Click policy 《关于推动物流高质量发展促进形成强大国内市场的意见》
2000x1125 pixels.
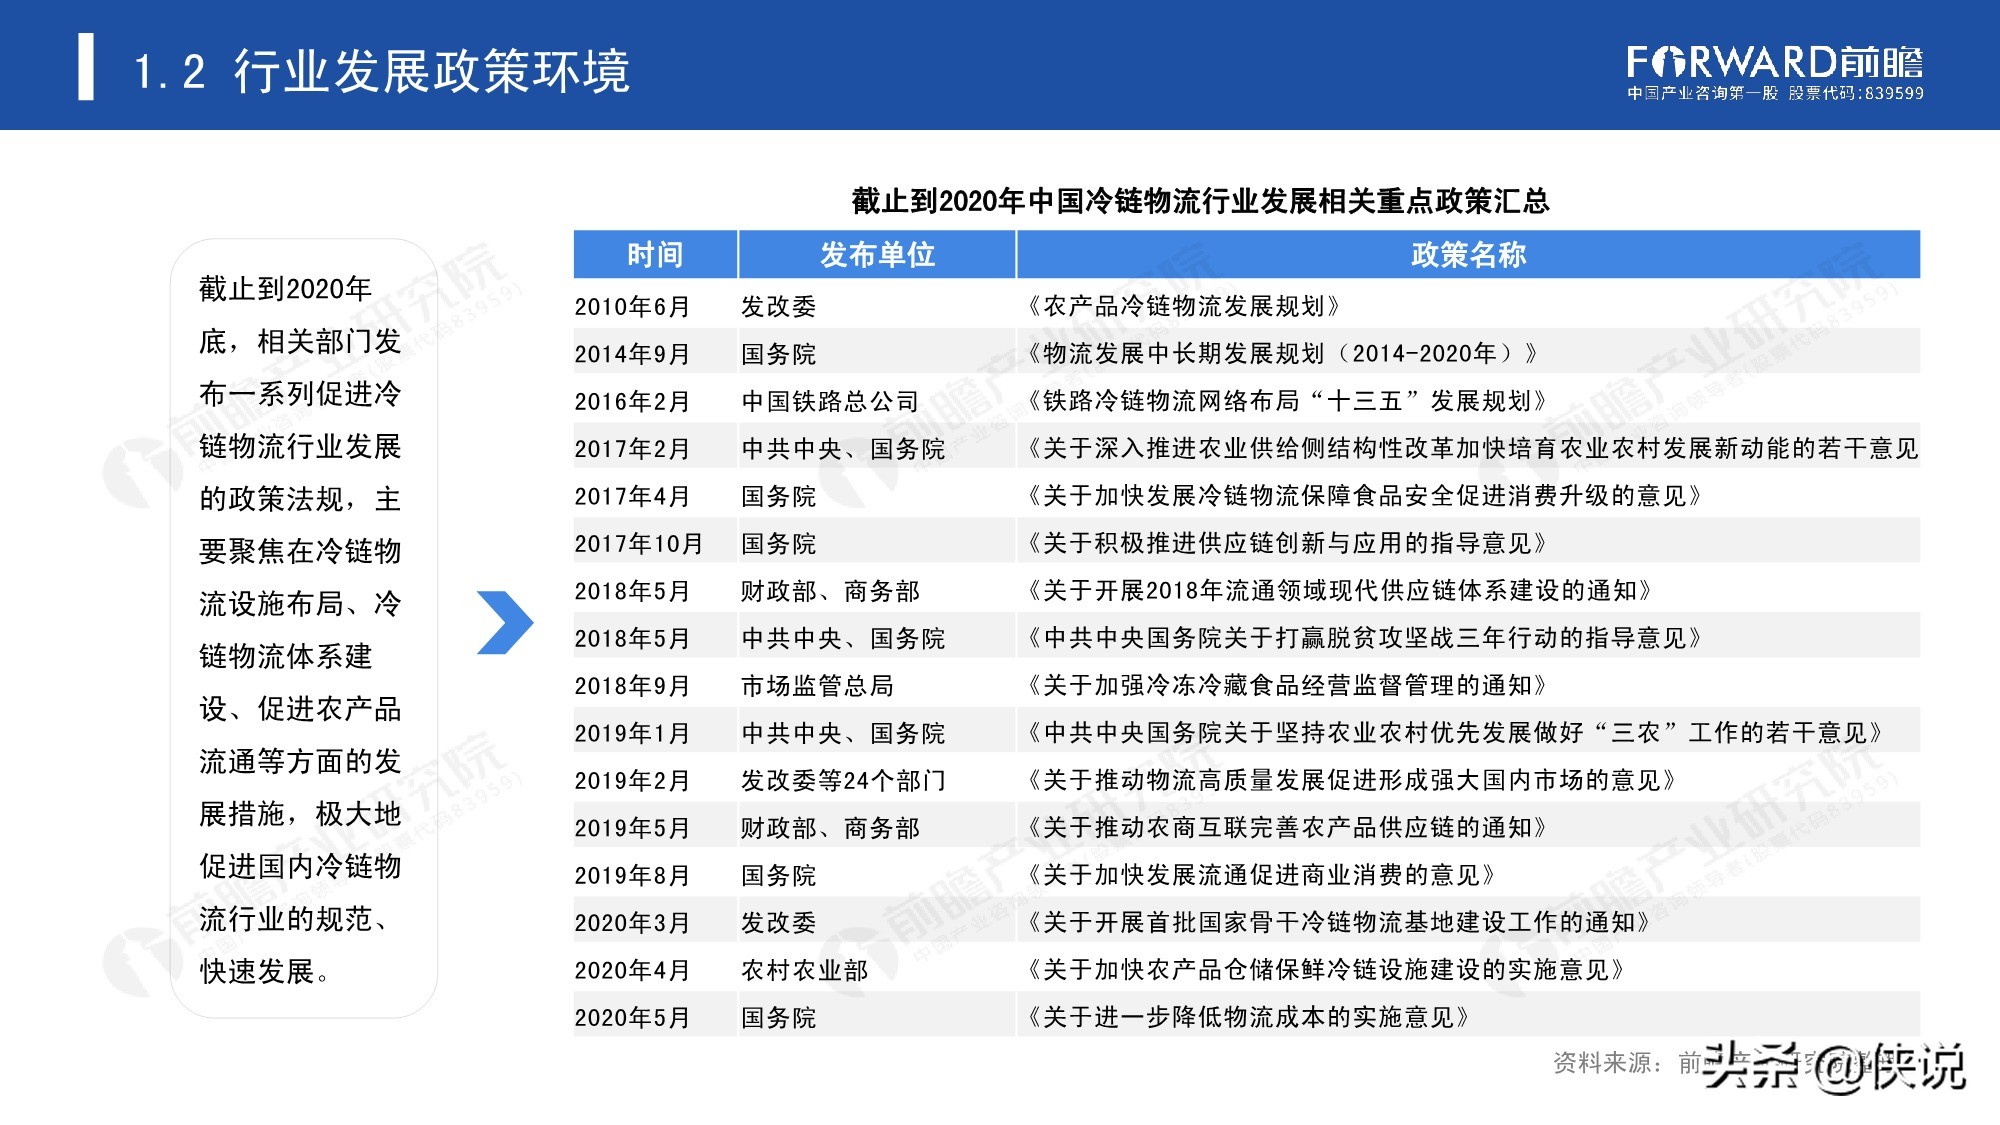(1352, 780)
